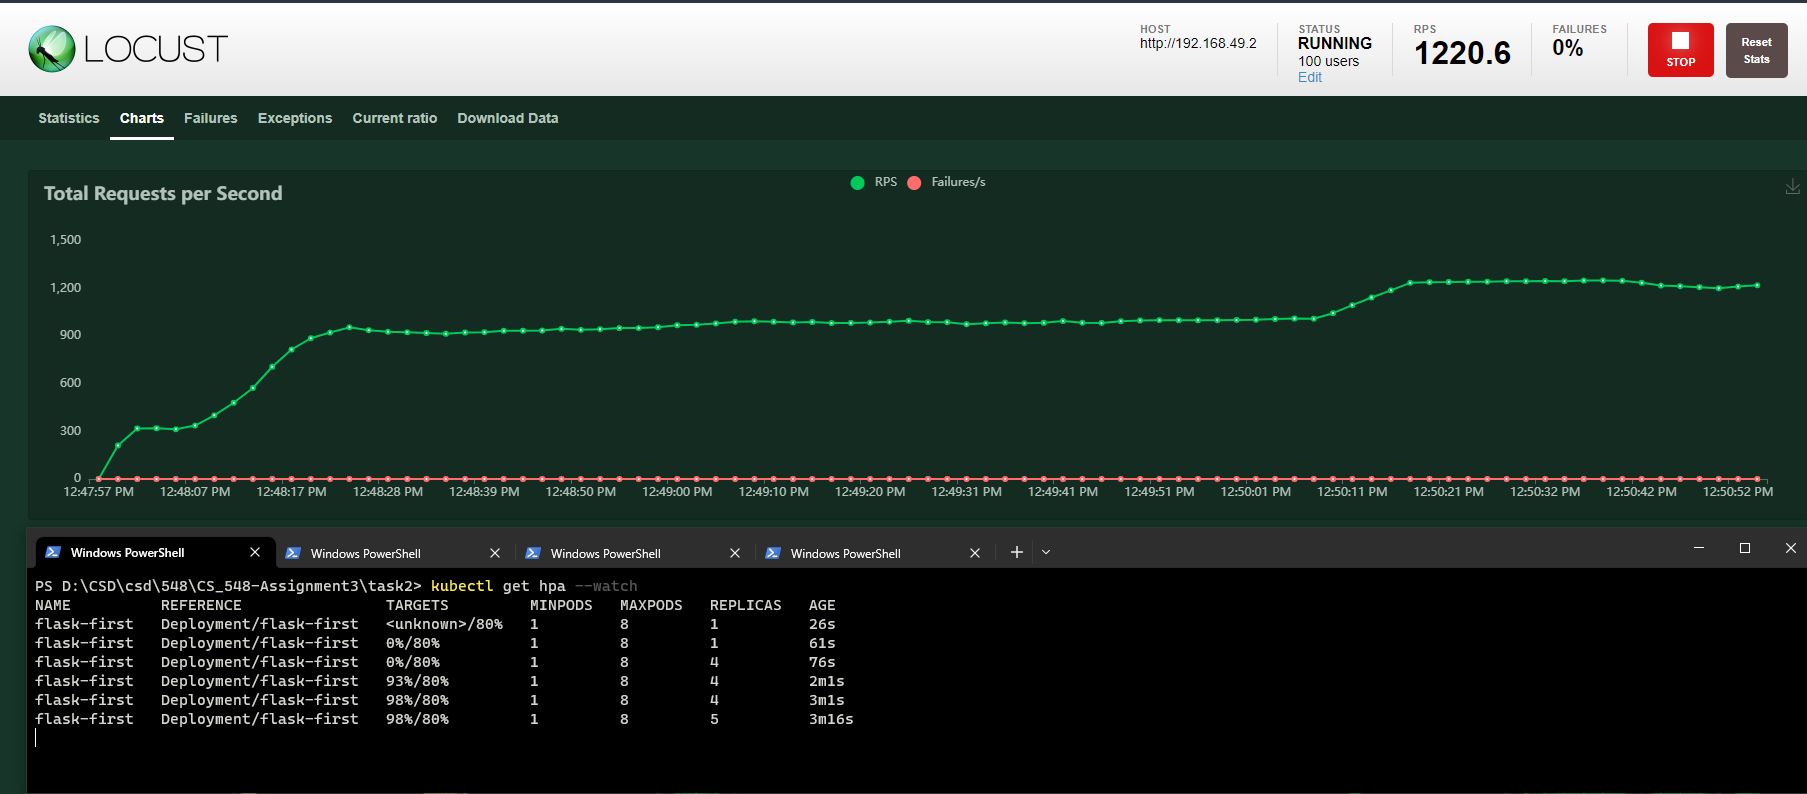
Task: Click the 12:49:00 PM time axis label
Action: click(677, 492)
